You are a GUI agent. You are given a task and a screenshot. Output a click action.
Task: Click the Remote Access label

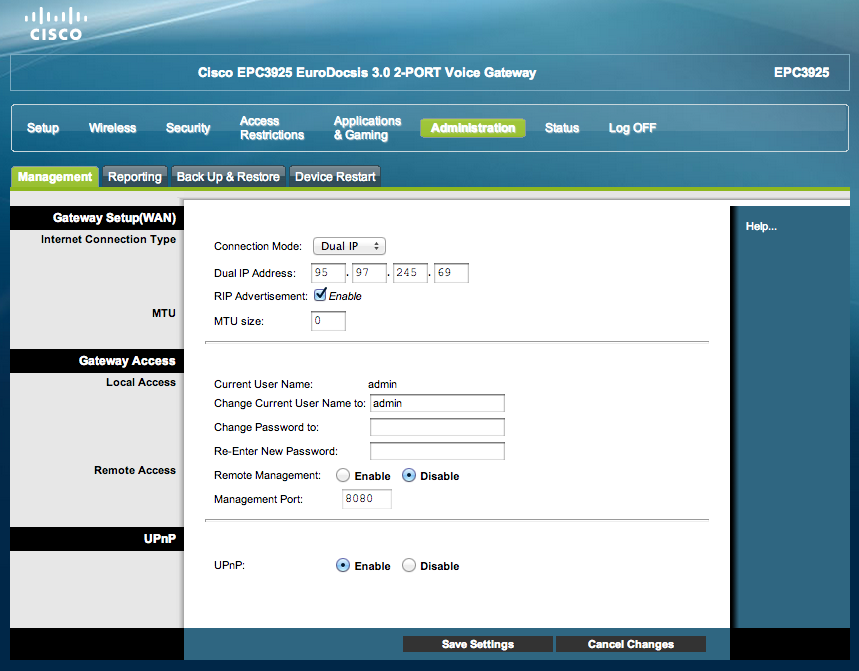coord(135,471)
